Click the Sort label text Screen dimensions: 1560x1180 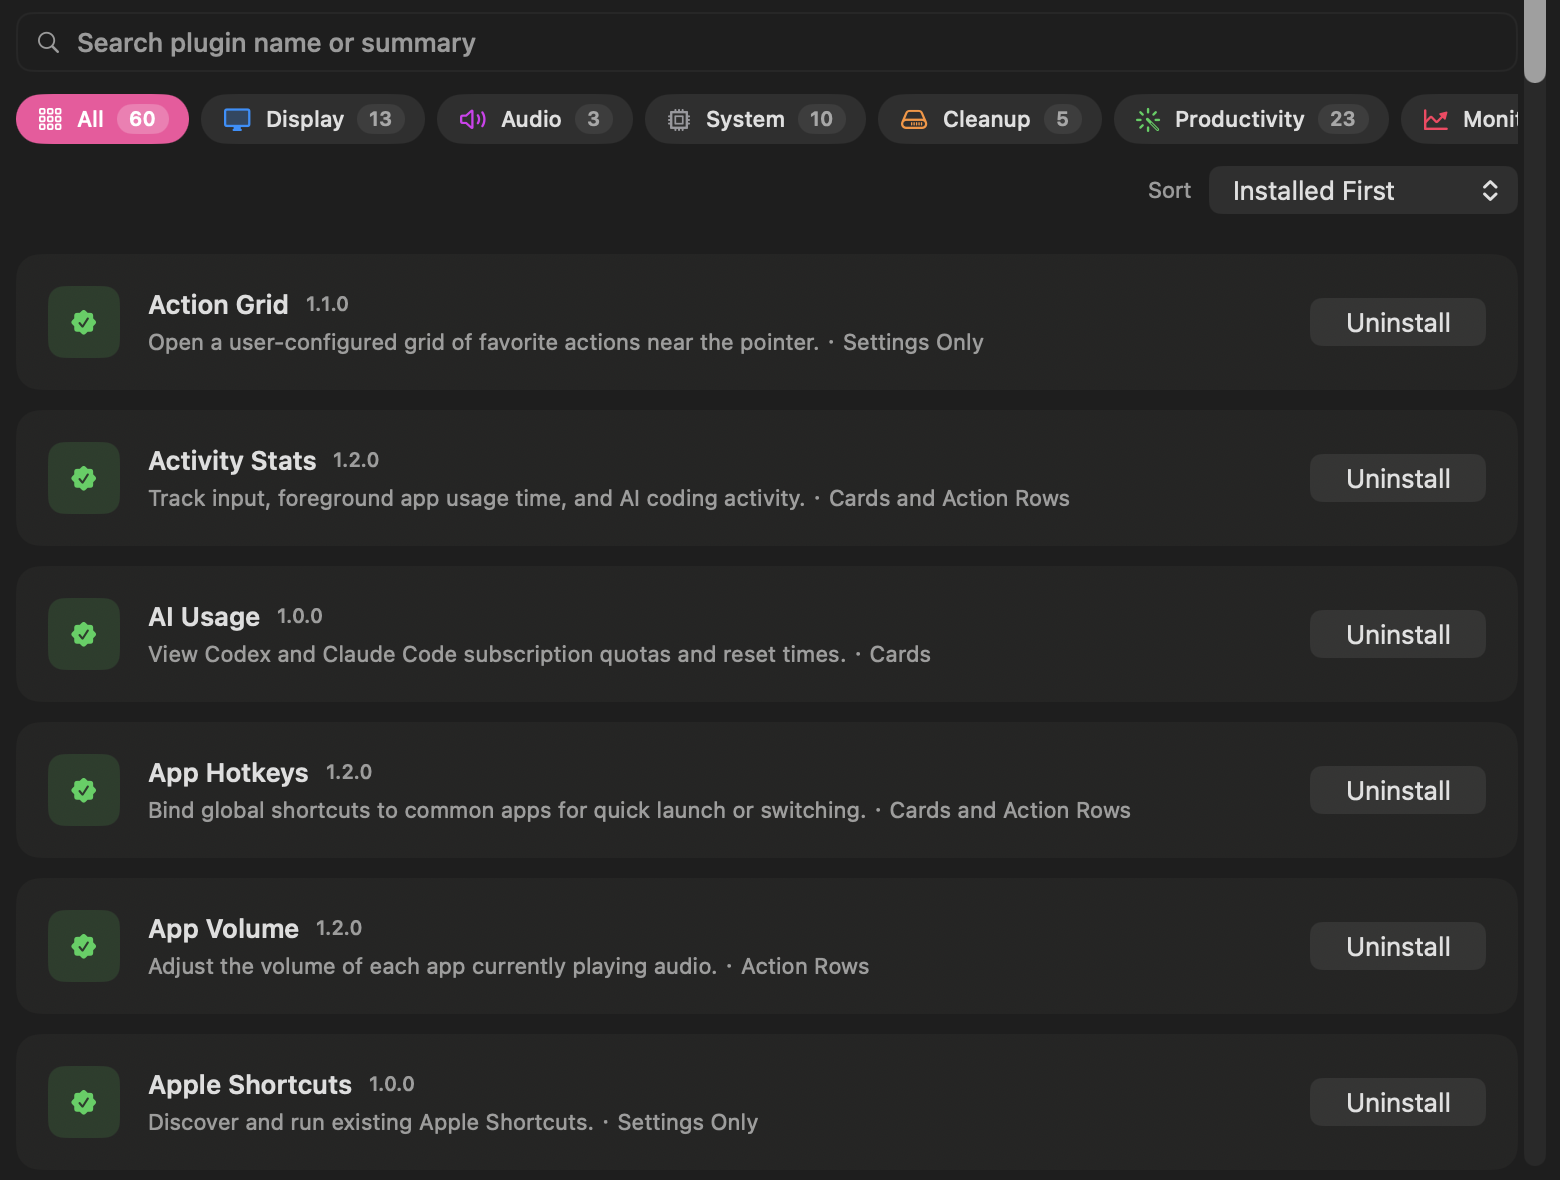1169,190
